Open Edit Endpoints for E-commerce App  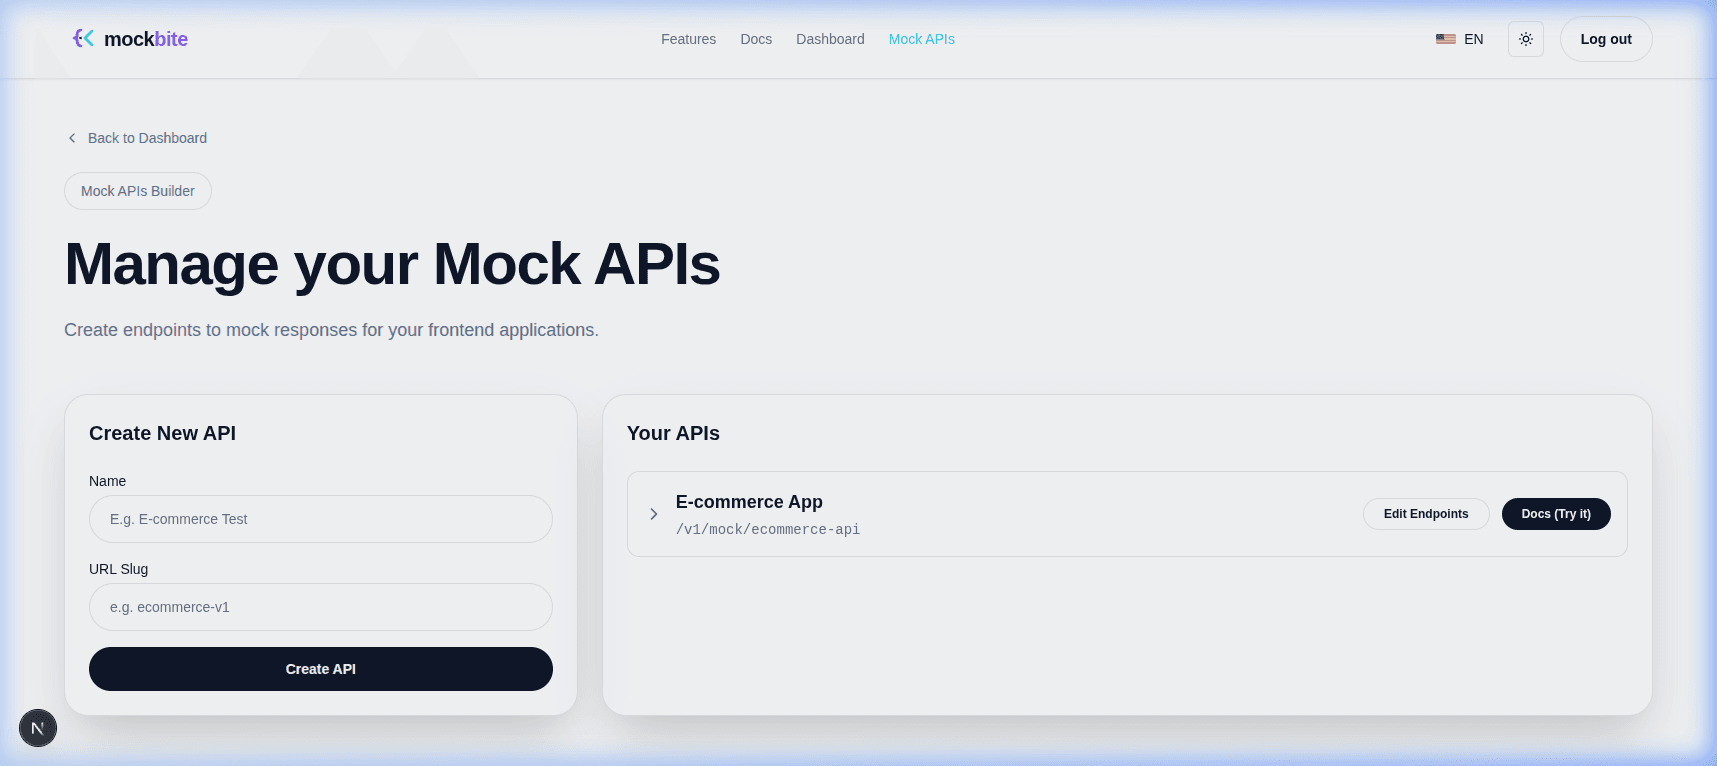tap(1426, 514)
